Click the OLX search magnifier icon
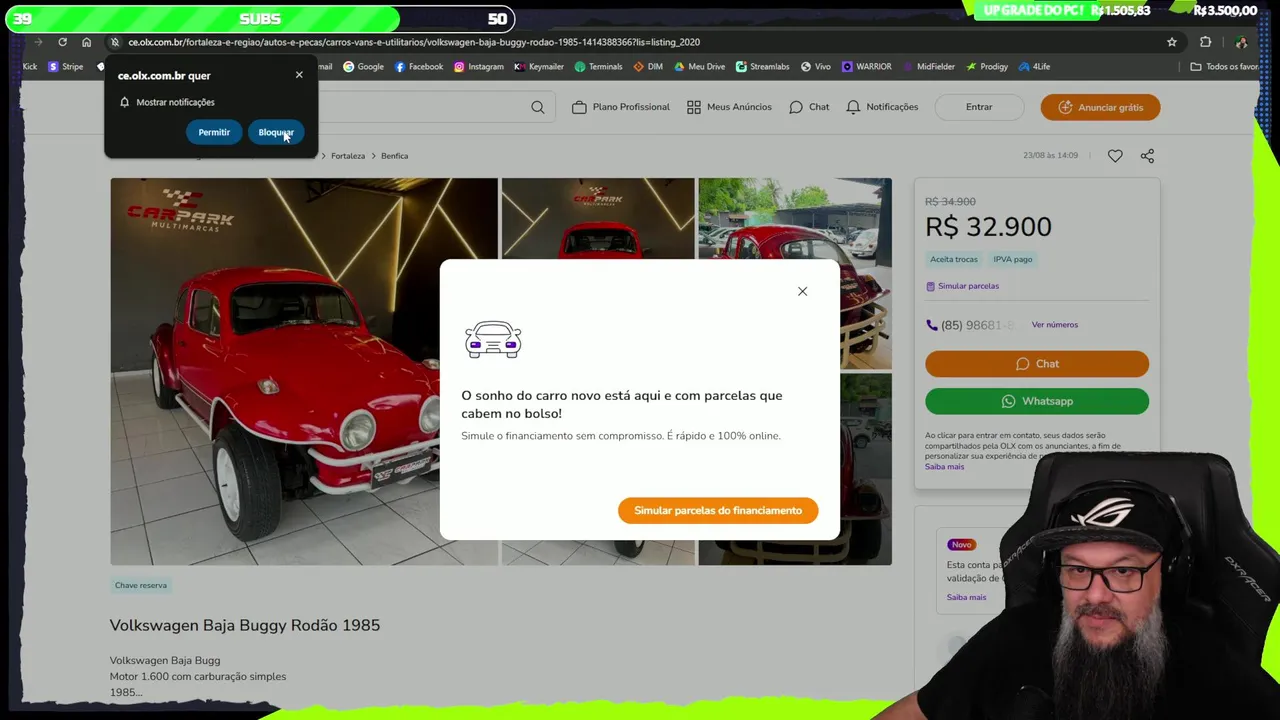1280x720 pixels. point(538,107)
